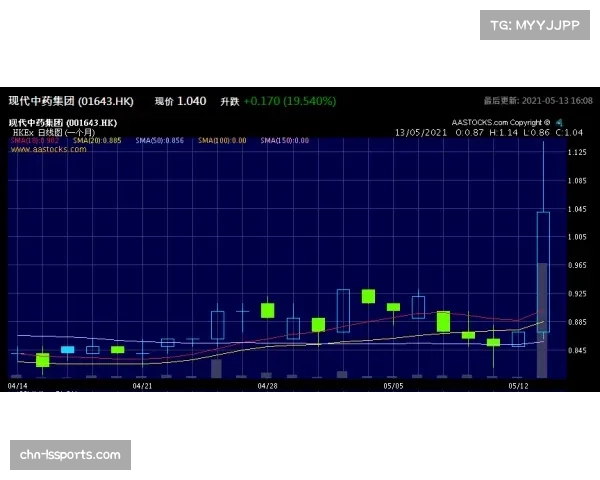Select the SMA(50) legend label

pyautogui.click(x=160, y=141)
